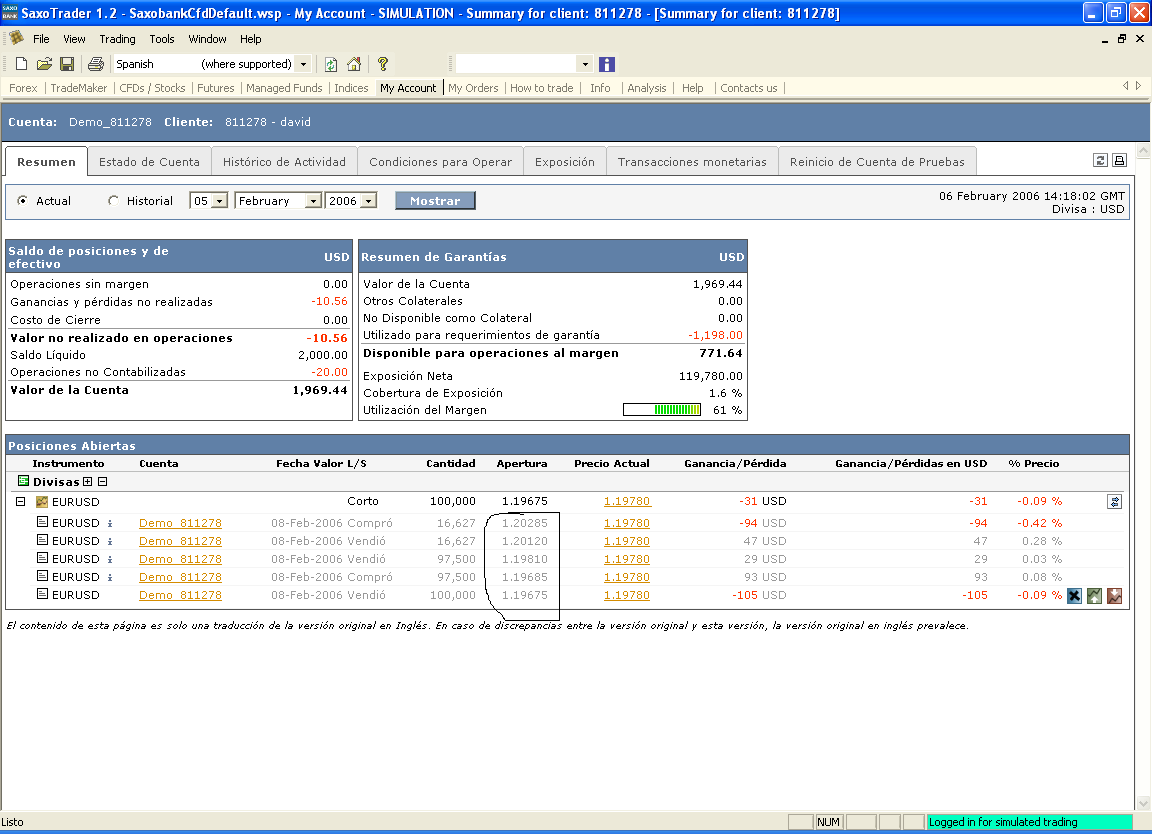Click the EURUSD chart icon in Corto row
Image resolution: width=1152 pixels, height=834 pixels.
pyautogui.click(x=42, y=502)
